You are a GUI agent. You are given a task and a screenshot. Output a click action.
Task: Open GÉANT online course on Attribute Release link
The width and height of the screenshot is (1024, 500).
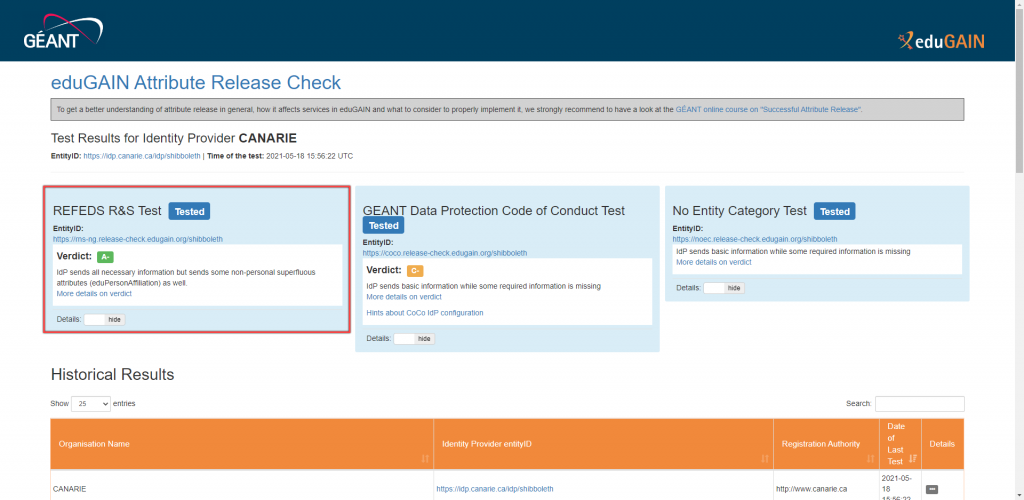pos(767,109)
